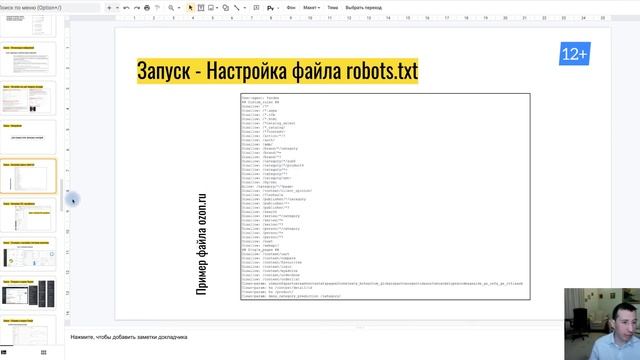Add a comment from the toolbar
The height and width of the screenshot is (360, 640).
click(x=256, y=8)
